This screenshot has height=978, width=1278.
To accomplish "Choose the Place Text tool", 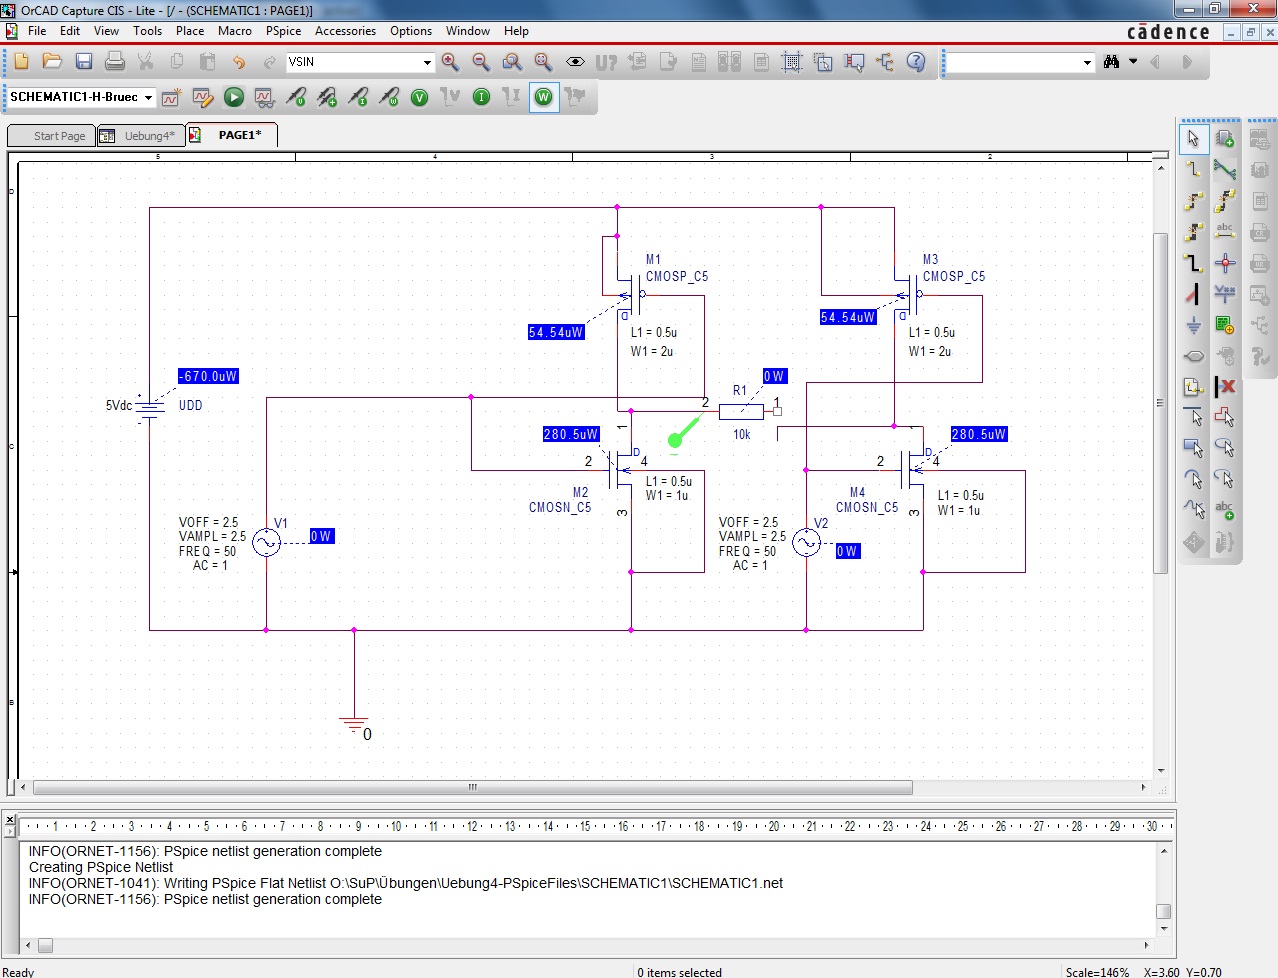I will pos(1225,511).
